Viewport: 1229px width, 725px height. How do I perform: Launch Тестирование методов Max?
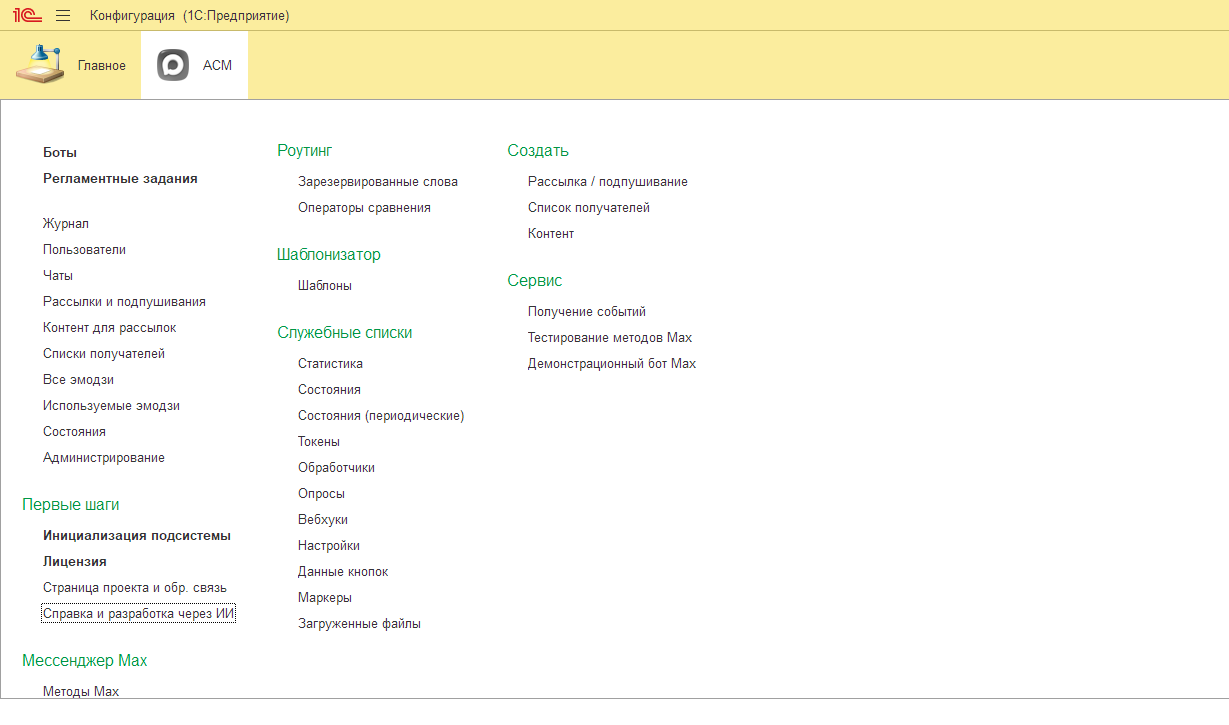(x=610, y=338)
